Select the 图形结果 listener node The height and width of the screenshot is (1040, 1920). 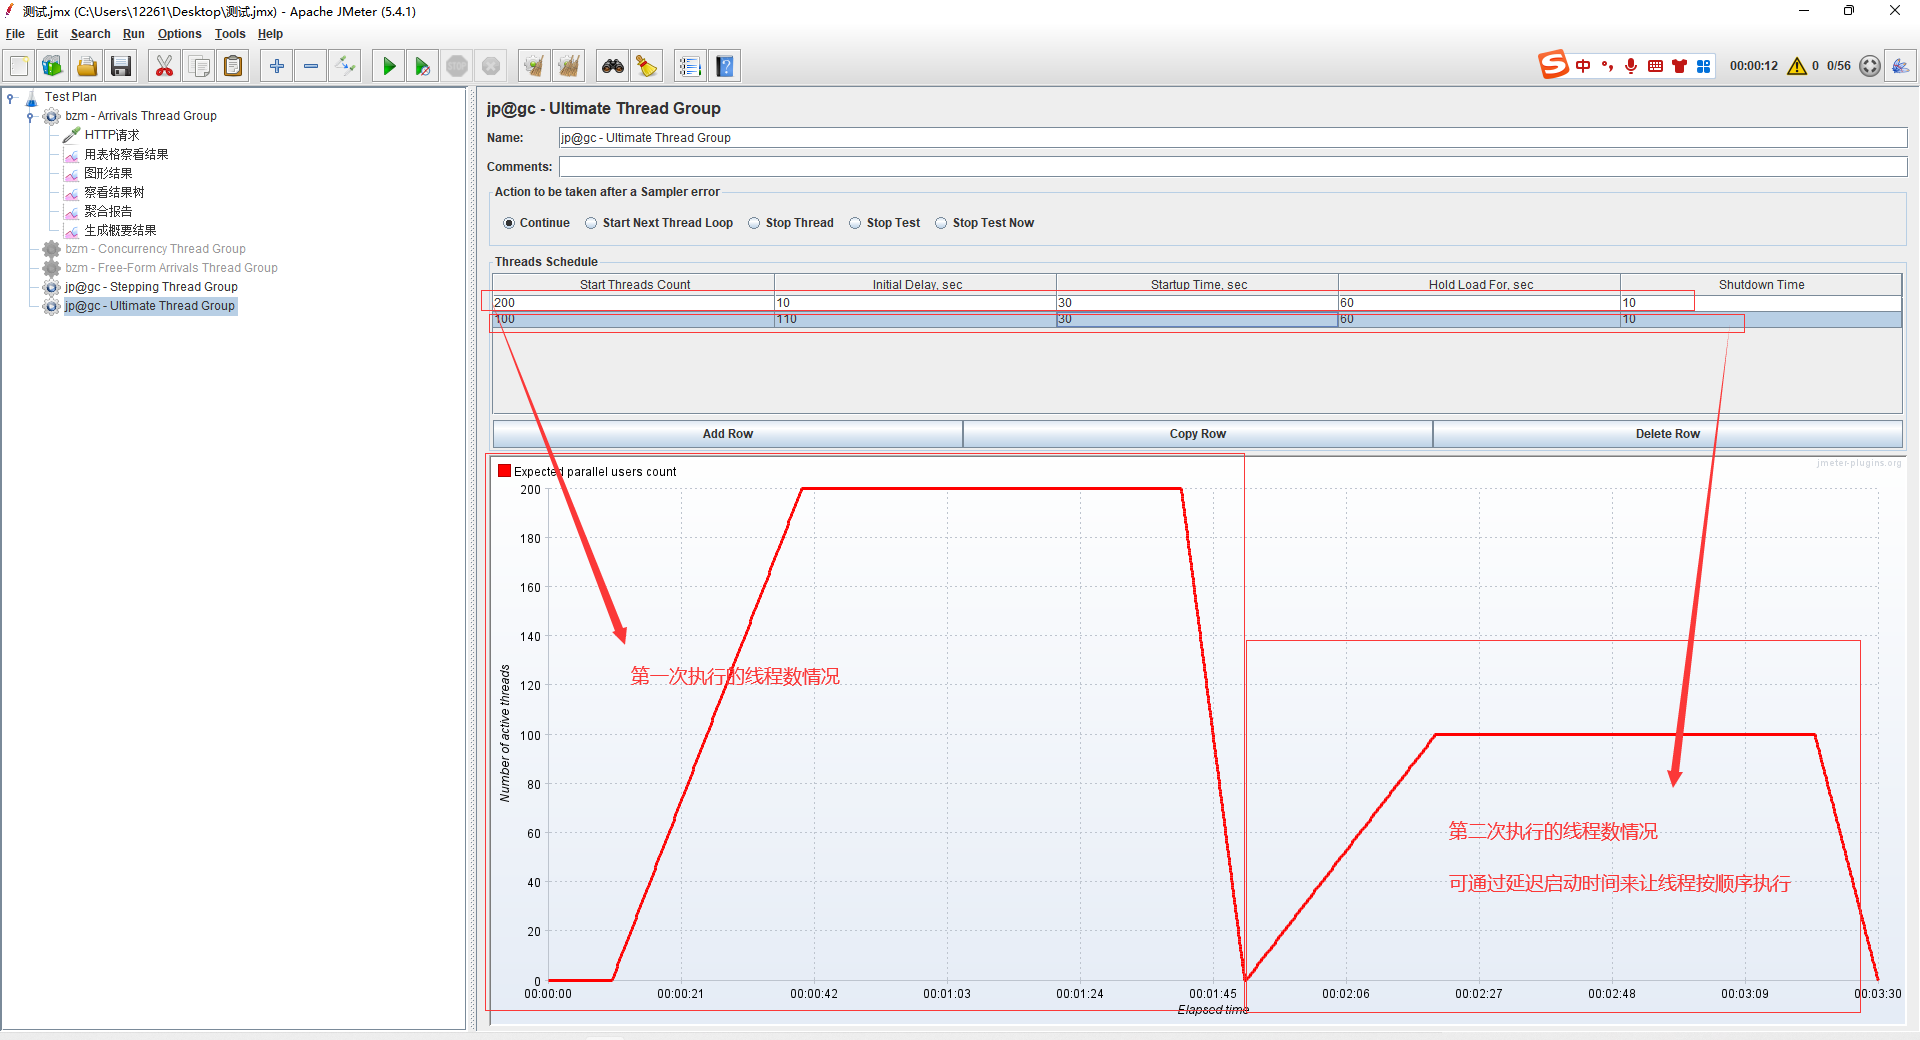[108, 173]
